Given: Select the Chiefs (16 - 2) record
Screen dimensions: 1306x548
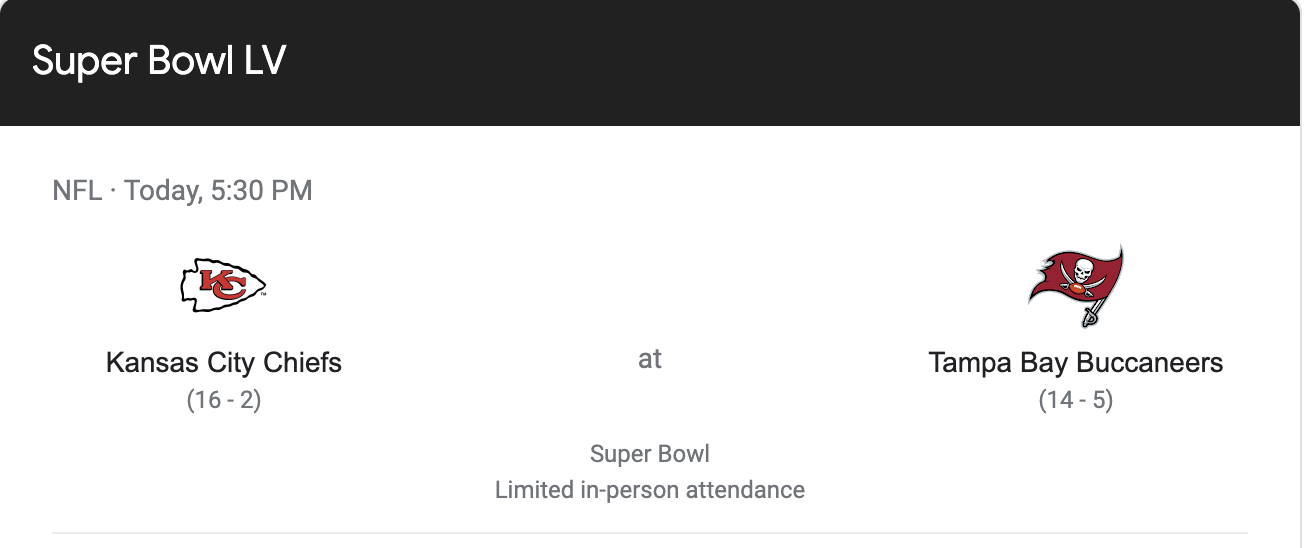Looking at the screenshot, I should click(x=223, y=401).
